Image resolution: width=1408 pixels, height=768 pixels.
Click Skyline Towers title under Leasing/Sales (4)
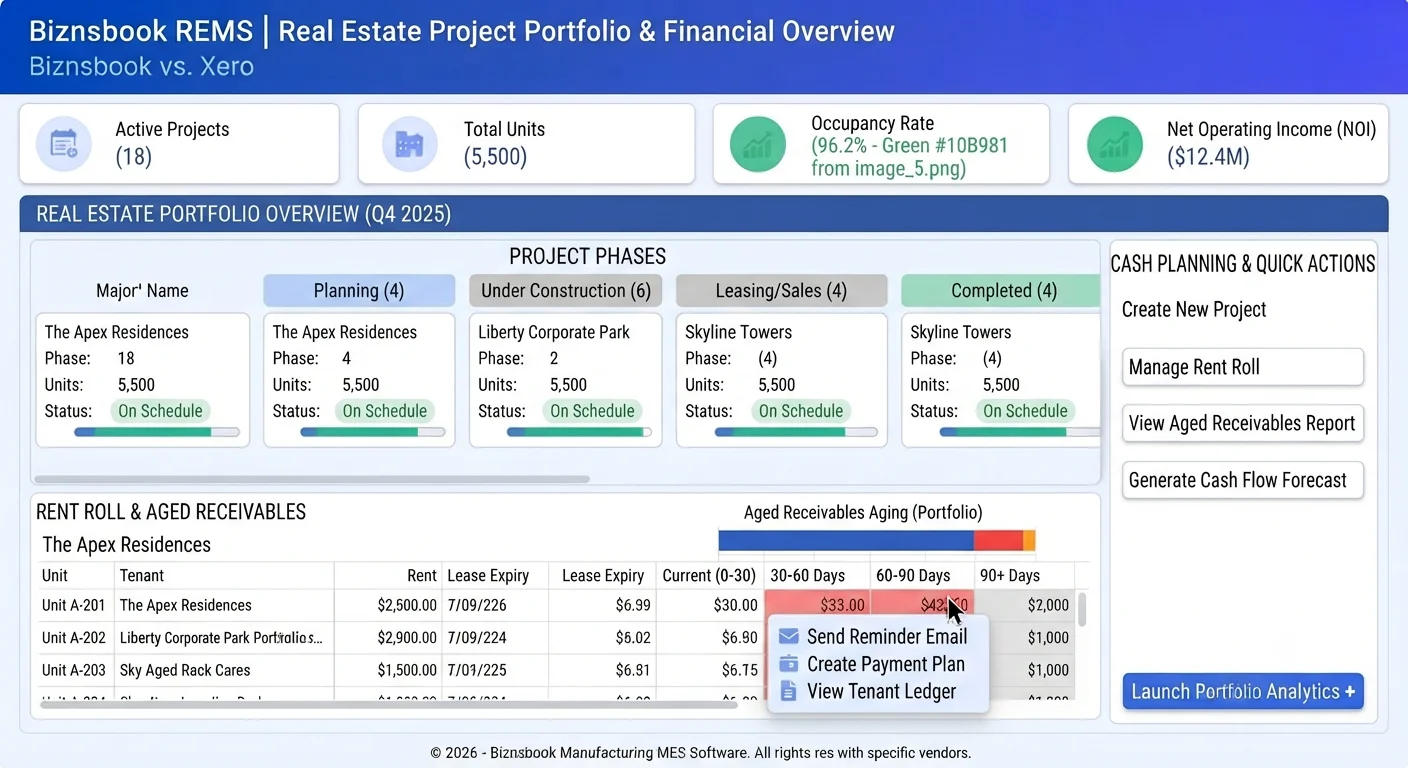point(738,332)
